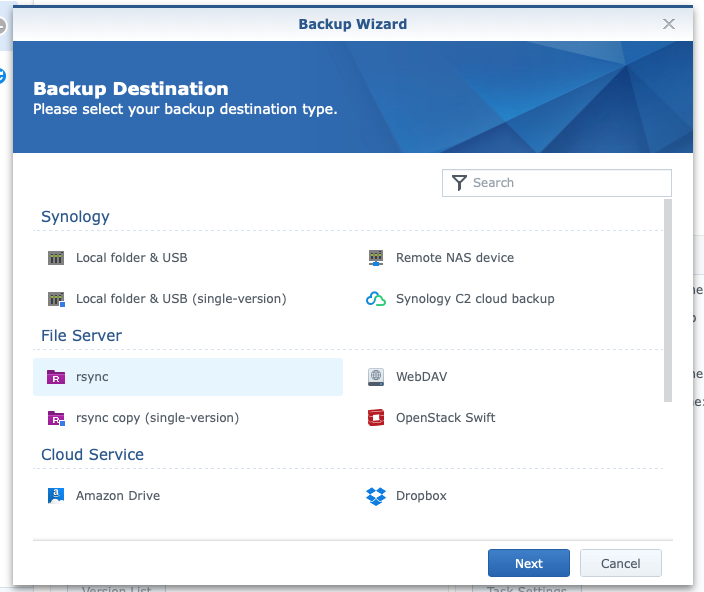The image size is (704, 592).
Task: Pick Local folder & USB (single-version) icon
Action: 56,299
